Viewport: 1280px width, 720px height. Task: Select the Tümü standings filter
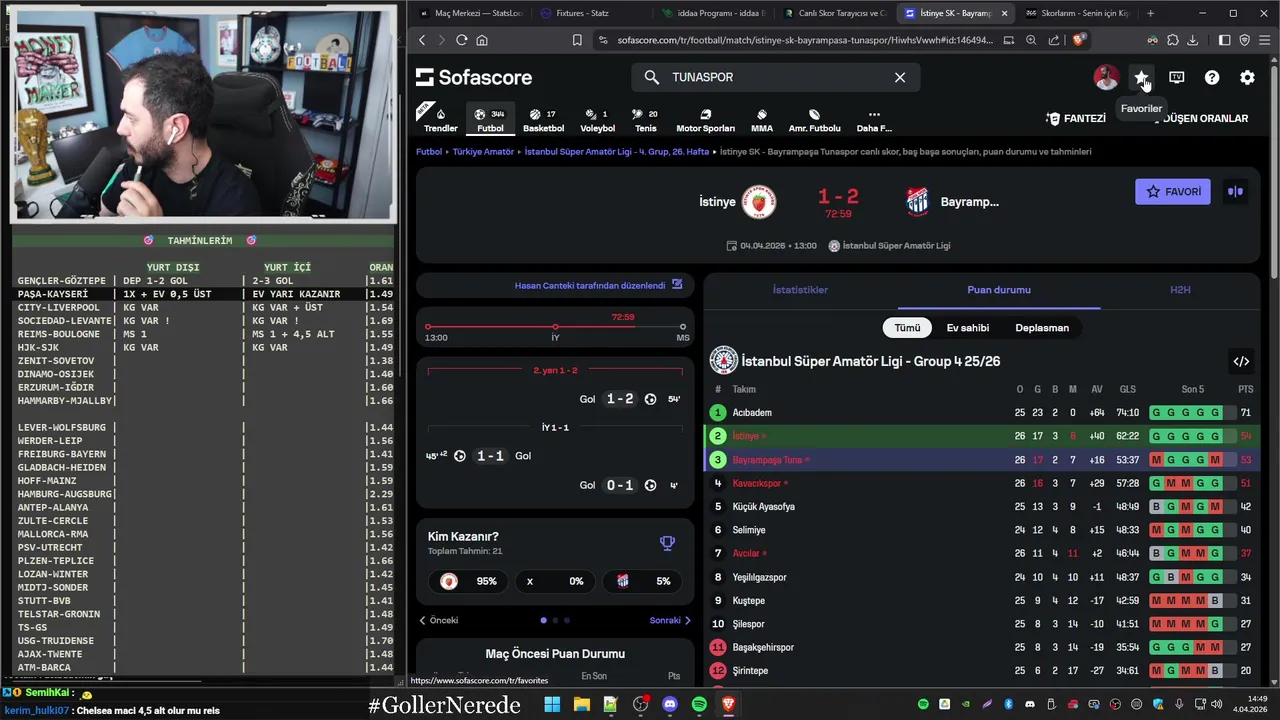(907, 328)
